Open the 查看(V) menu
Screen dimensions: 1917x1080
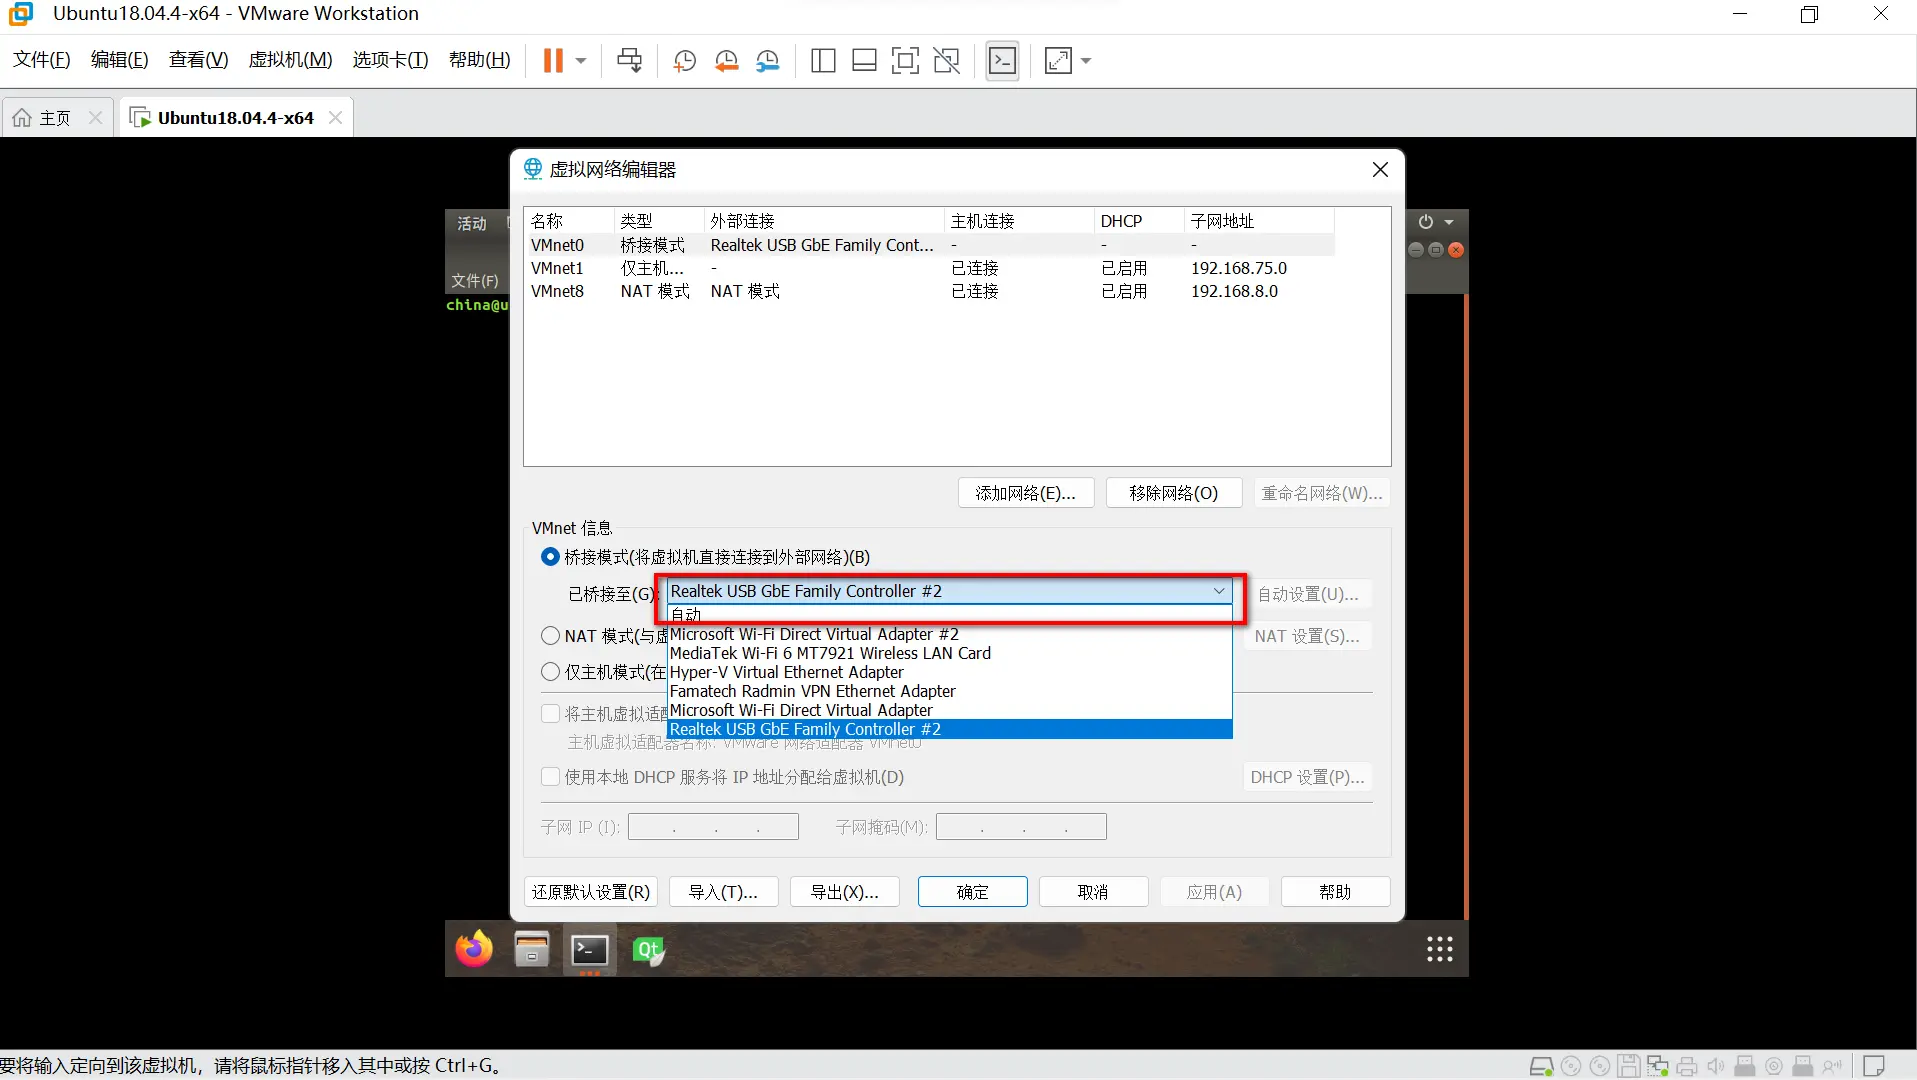pos(199,60)
